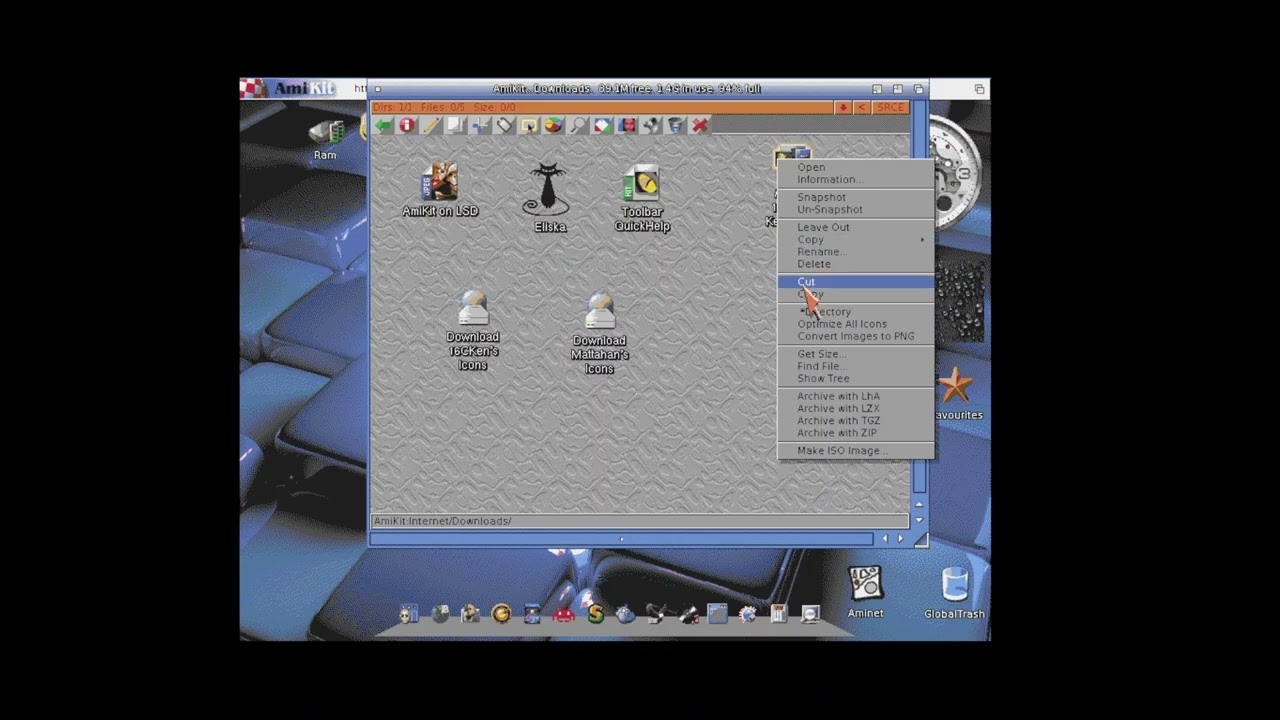The height and width of the screenshot is (720, 1280).
Task: Open the Ram disk desktop icon
Action: click(325, 139)
